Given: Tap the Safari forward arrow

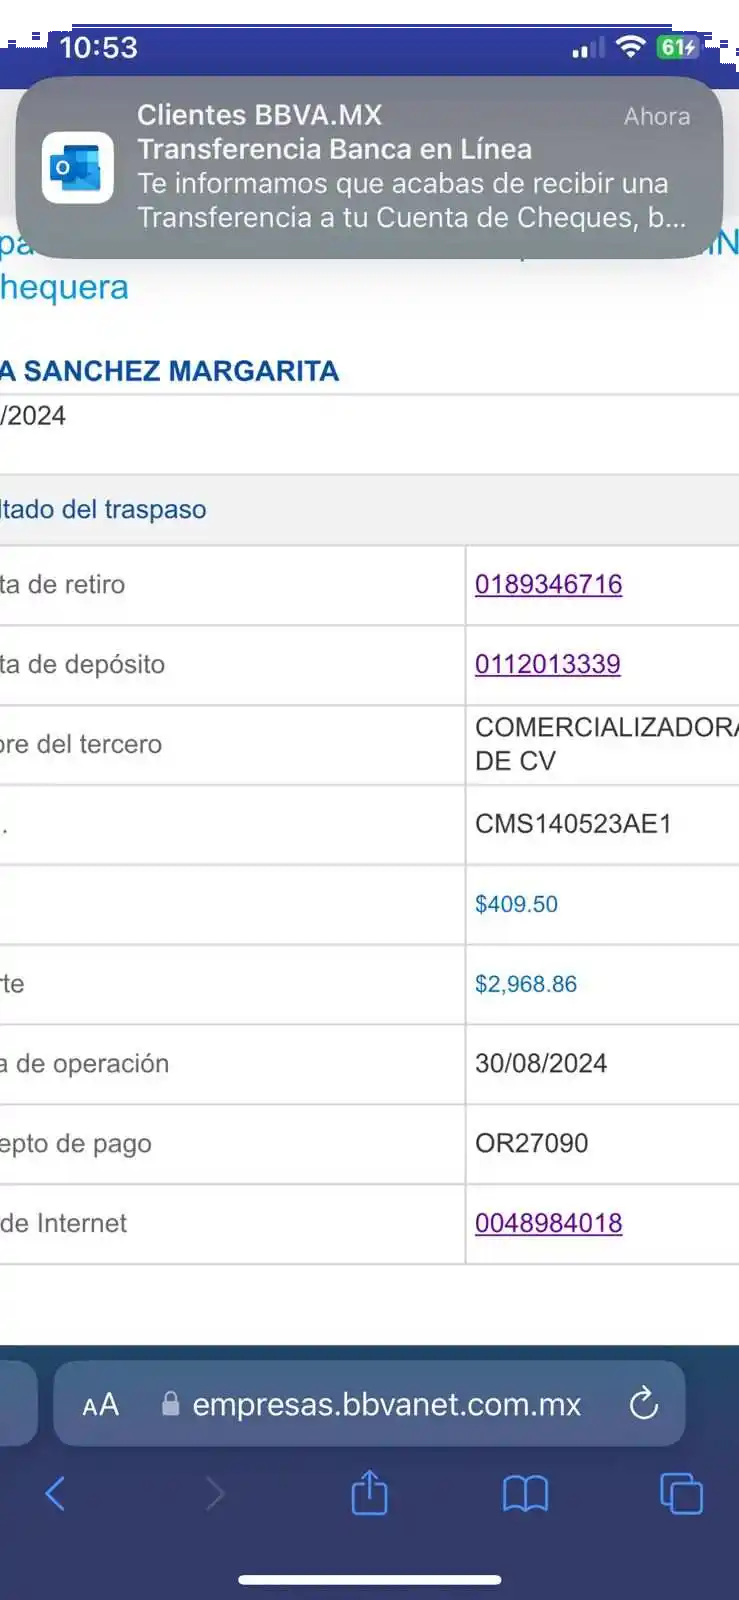Looking at the screenshot, I should pos(215,1494).
